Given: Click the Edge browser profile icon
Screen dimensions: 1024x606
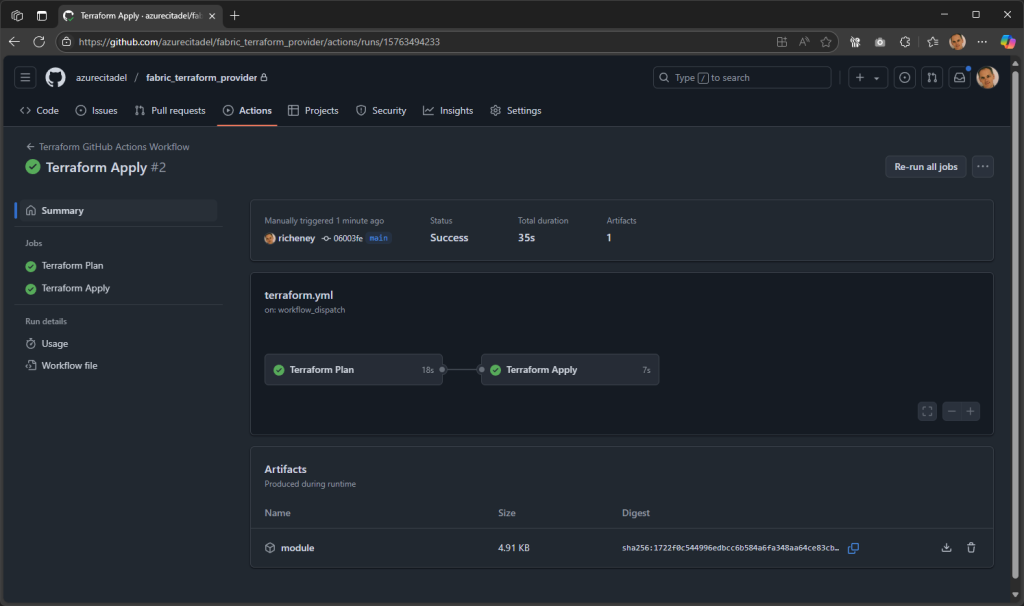Looking at the screenshot, I should click(955, 42).
